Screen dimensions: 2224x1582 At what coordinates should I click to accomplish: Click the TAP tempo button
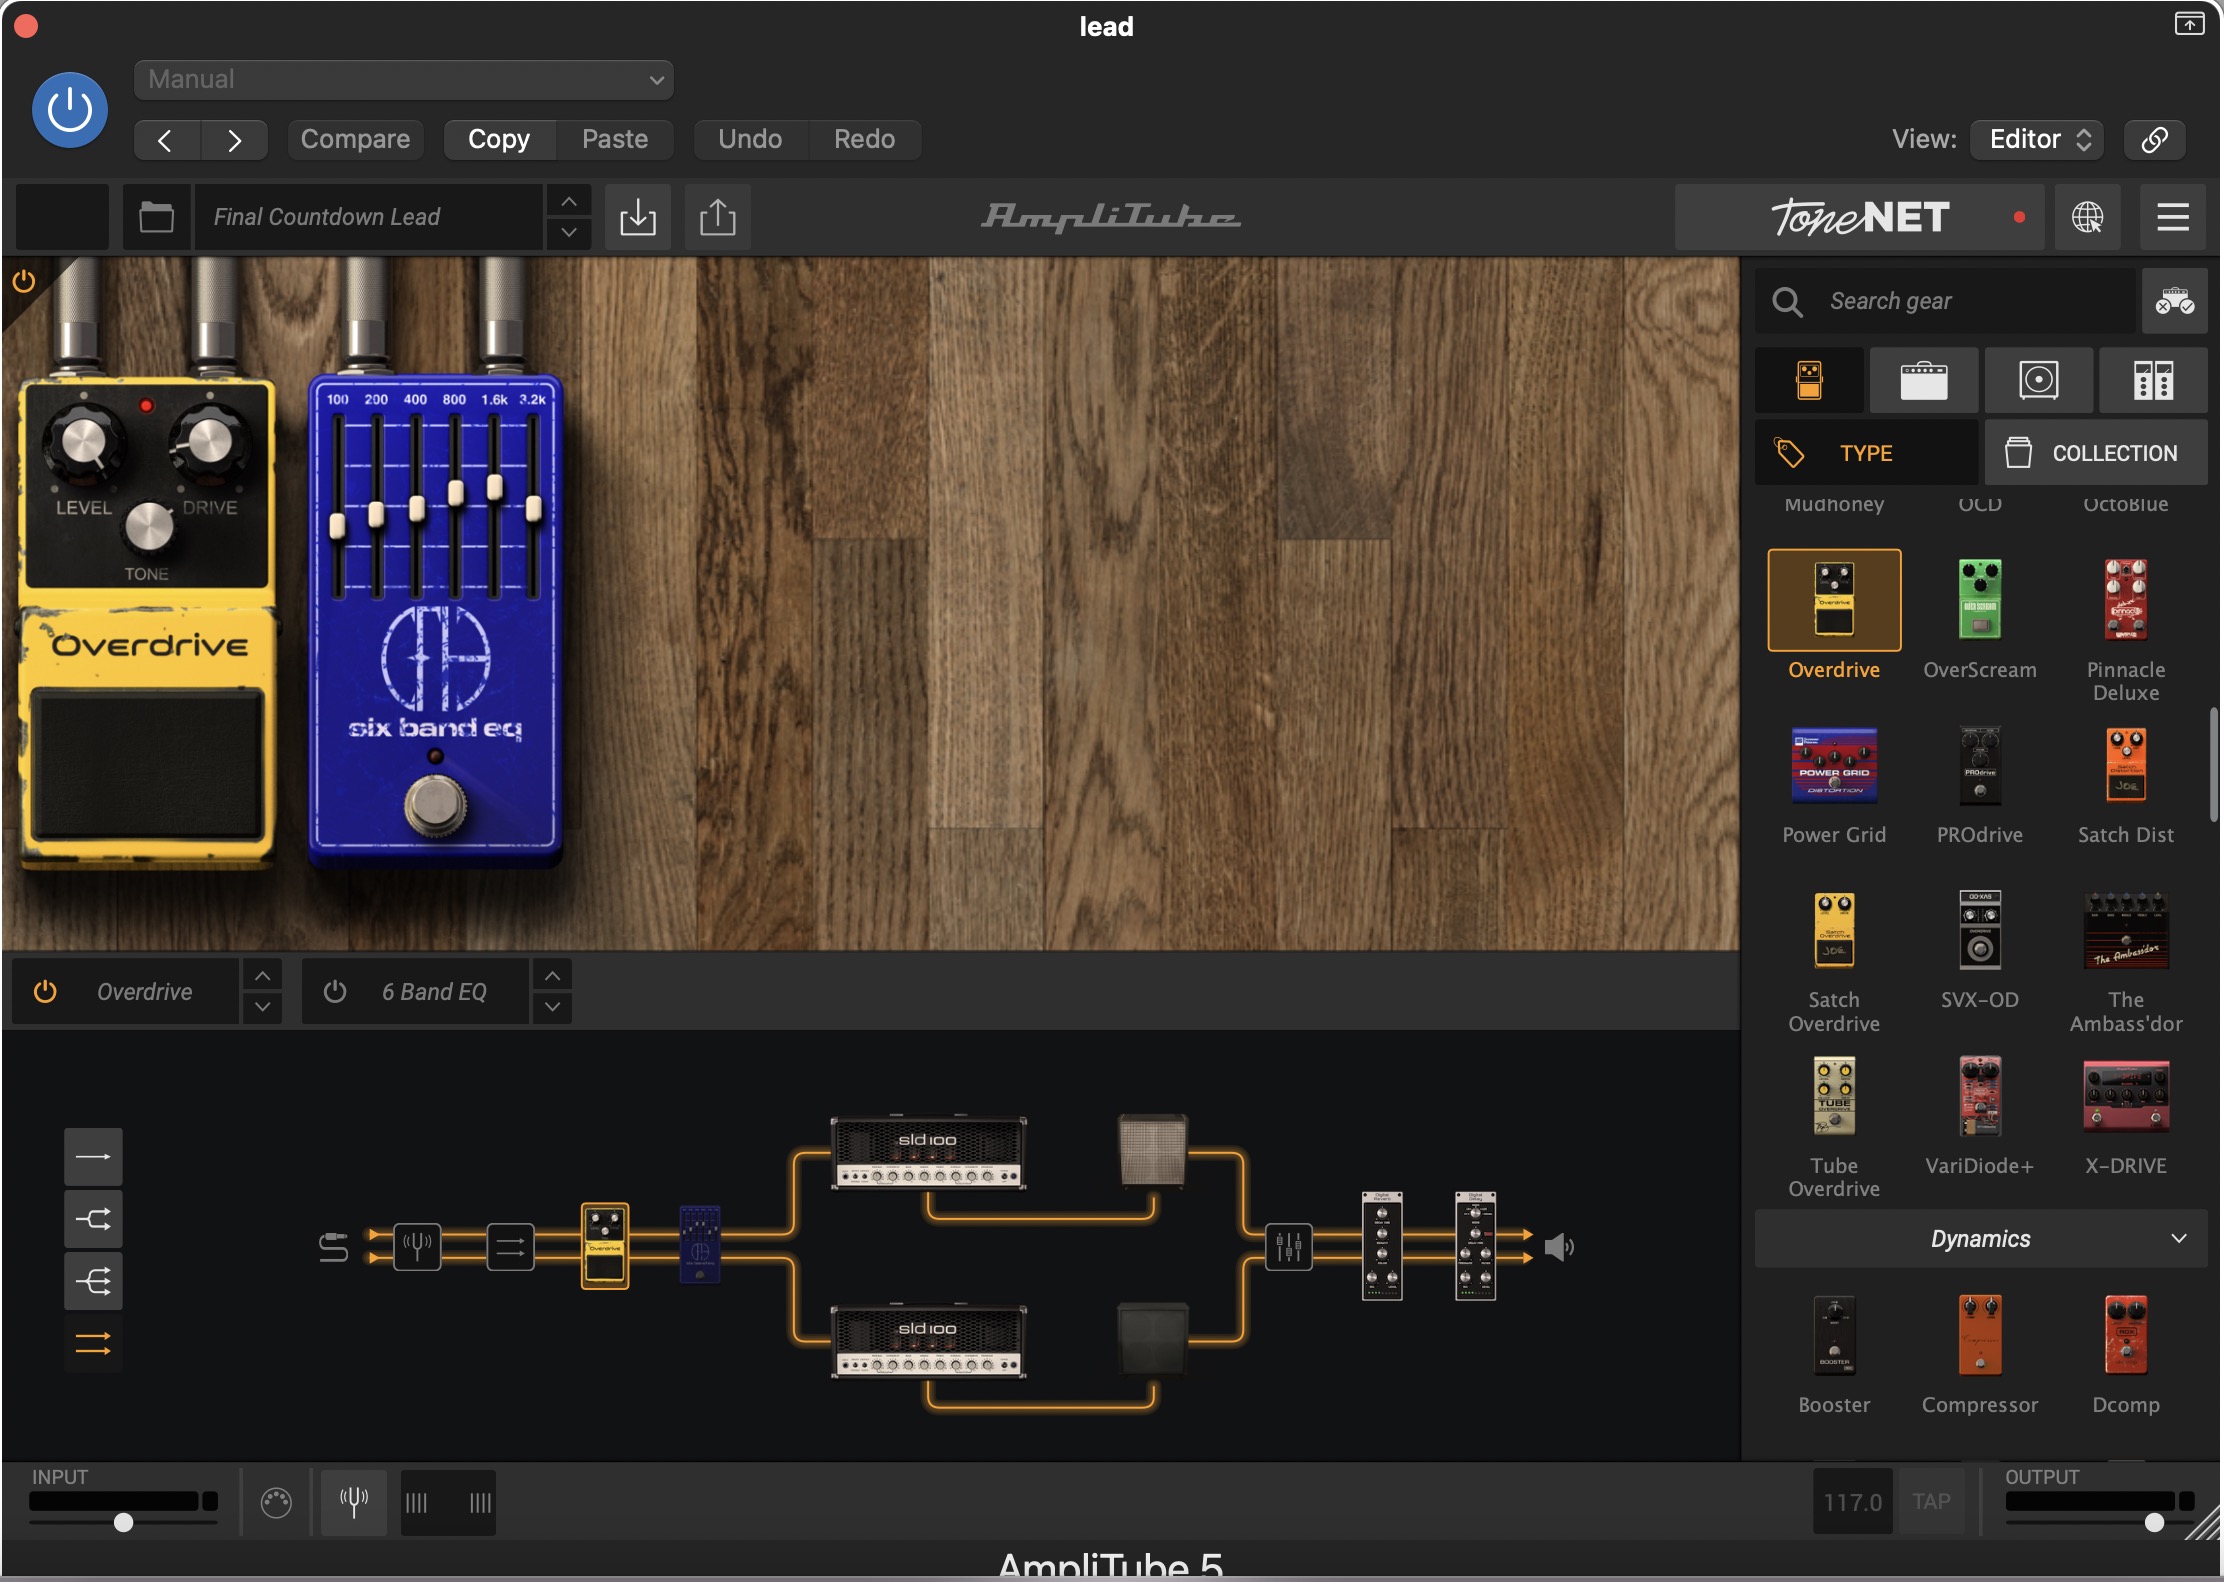click(x=1932, y=1502)
